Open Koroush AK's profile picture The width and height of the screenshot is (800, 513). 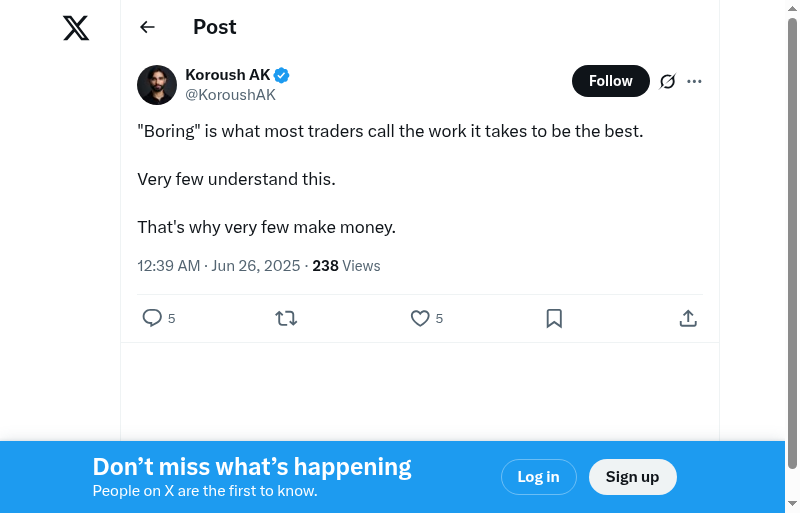157,85
